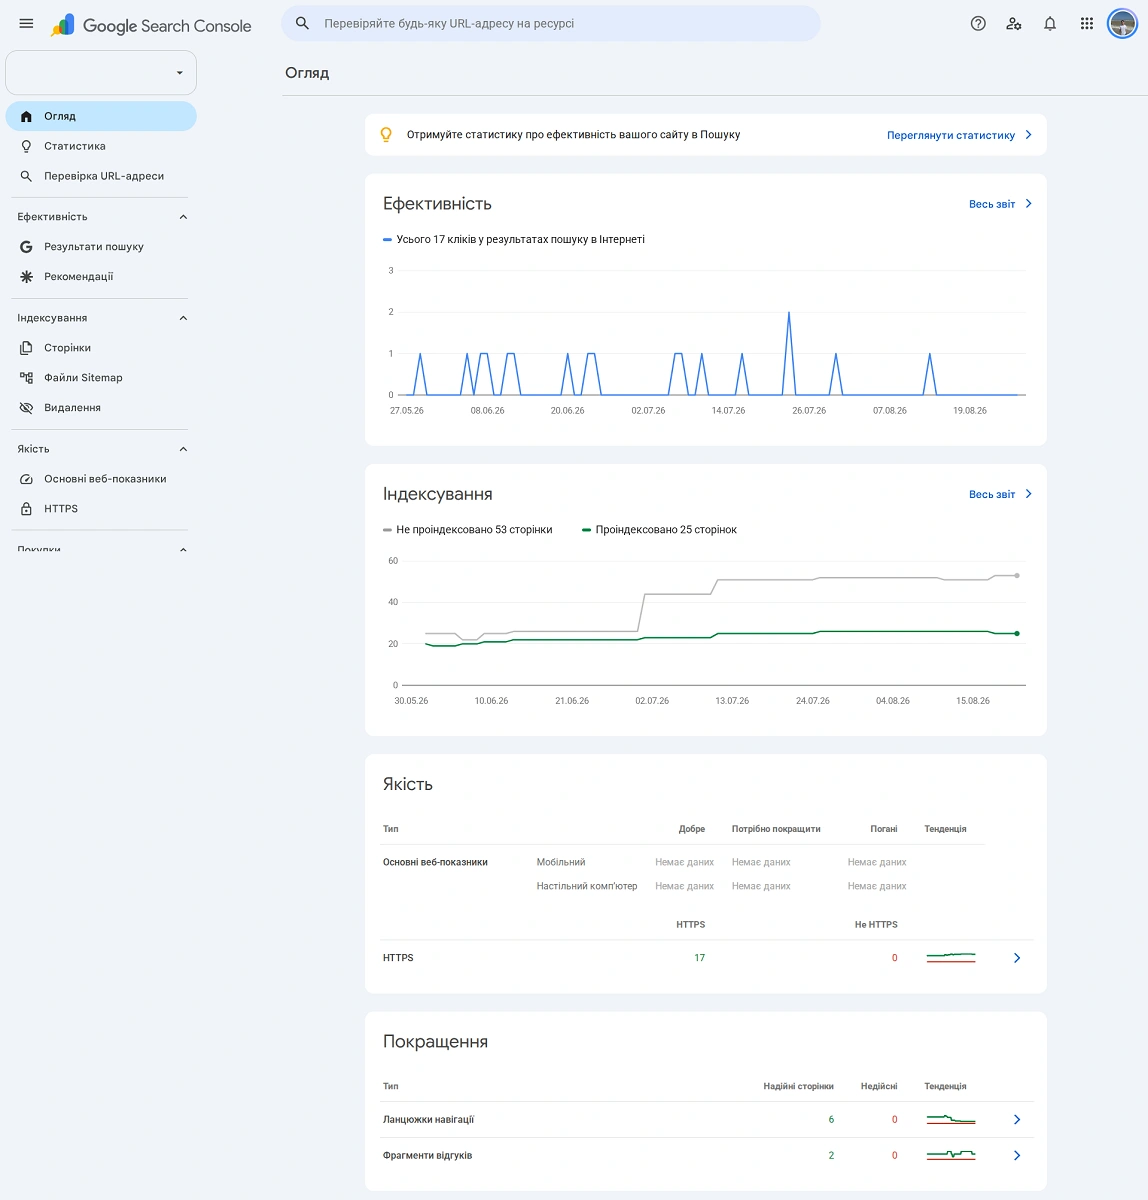Open the HTTPS row arrow in Якість
1148x1200 pixels.
click(x=1017, y=958)
